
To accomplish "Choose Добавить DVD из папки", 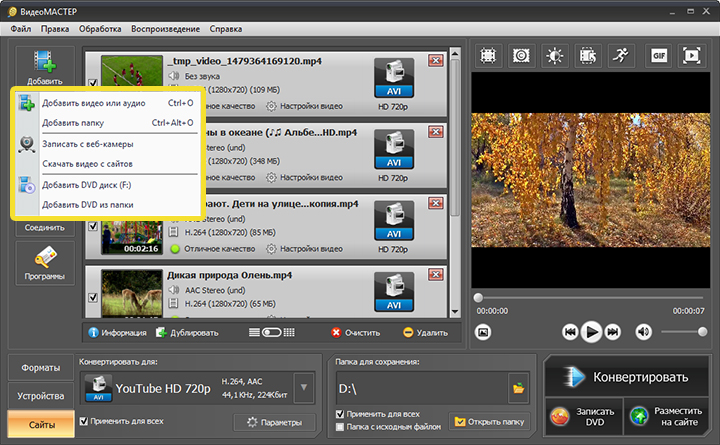I will click(x=107, y=204).
